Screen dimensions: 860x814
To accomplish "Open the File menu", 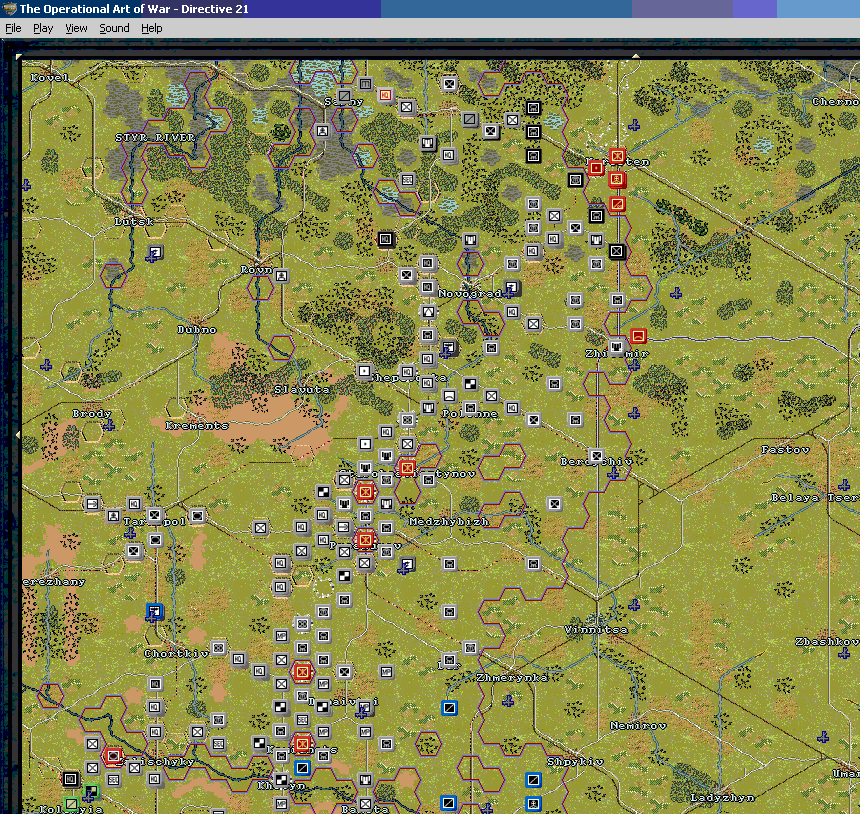I will (13, 28).
